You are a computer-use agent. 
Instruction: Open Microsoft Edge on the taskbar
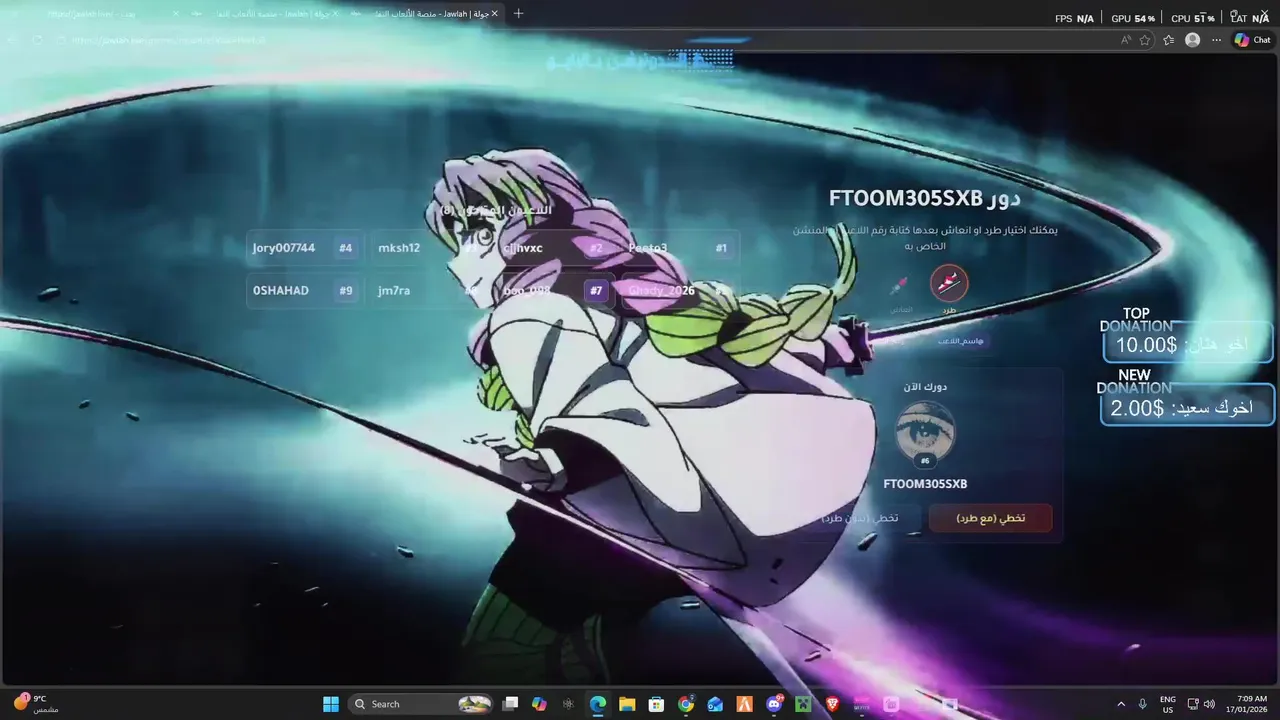tap(598, 704)
